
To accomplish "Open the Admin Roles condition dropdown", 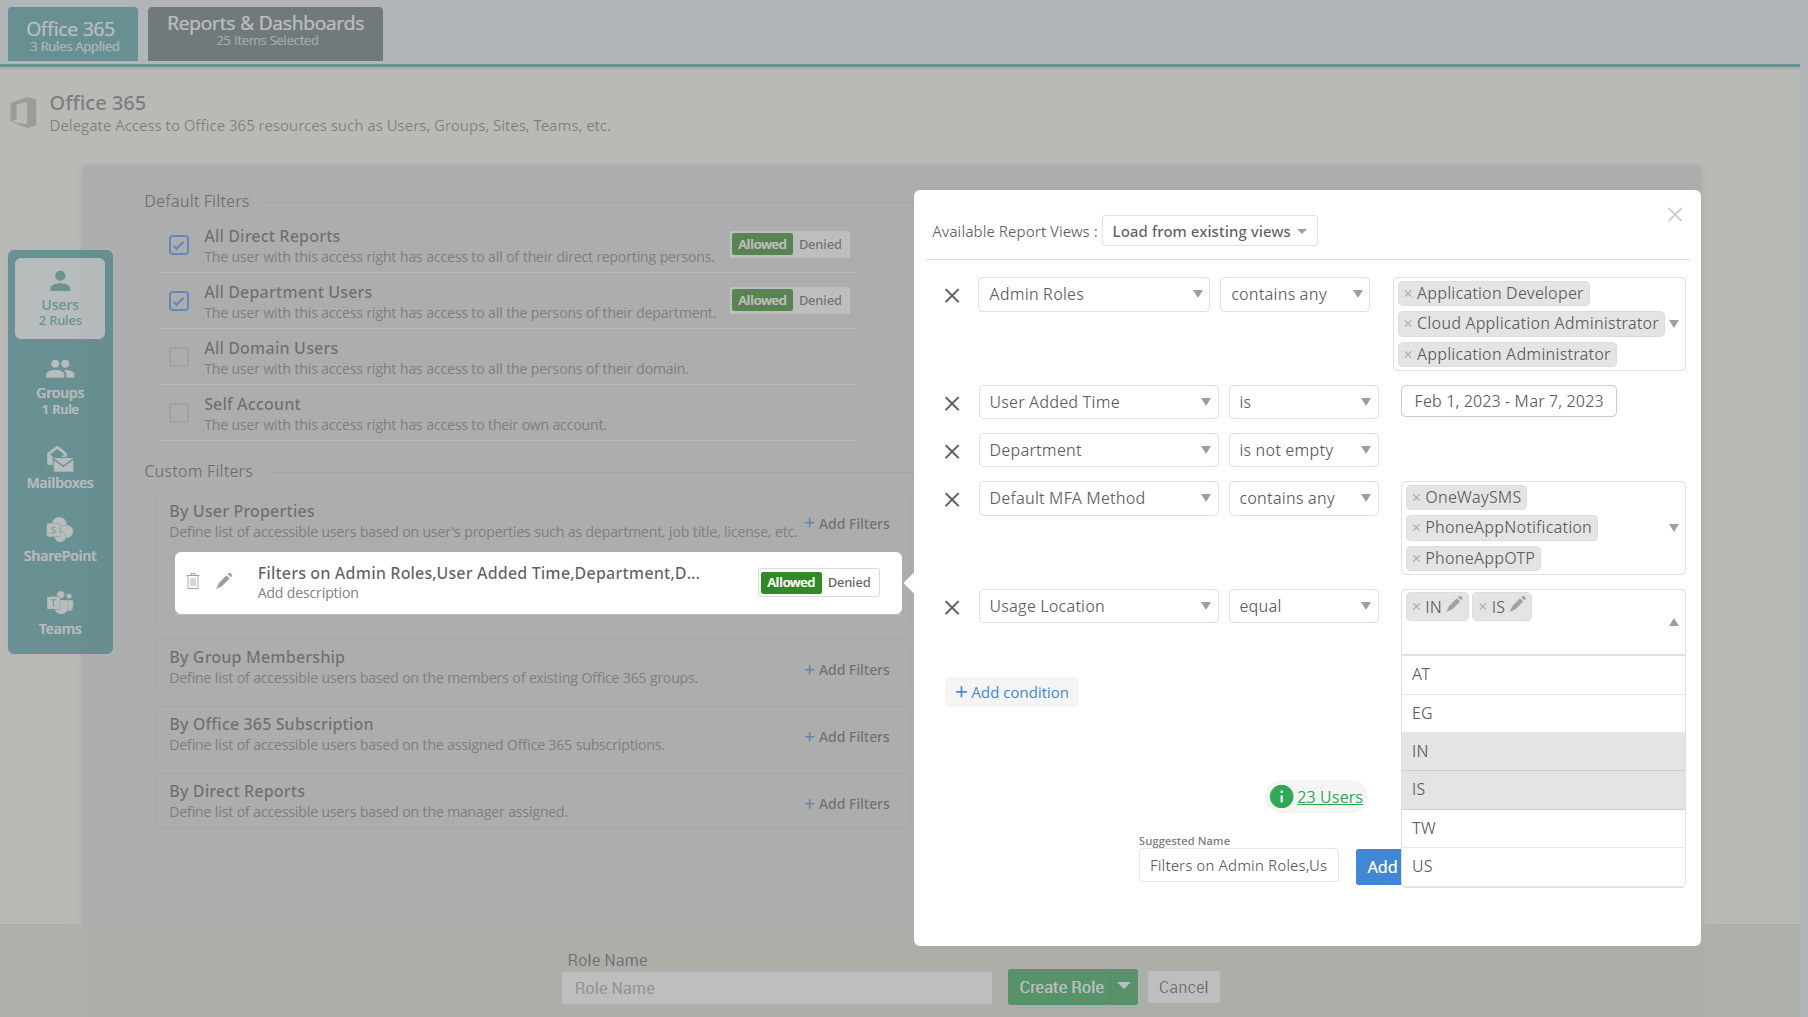I will [x=1093, y=294].
